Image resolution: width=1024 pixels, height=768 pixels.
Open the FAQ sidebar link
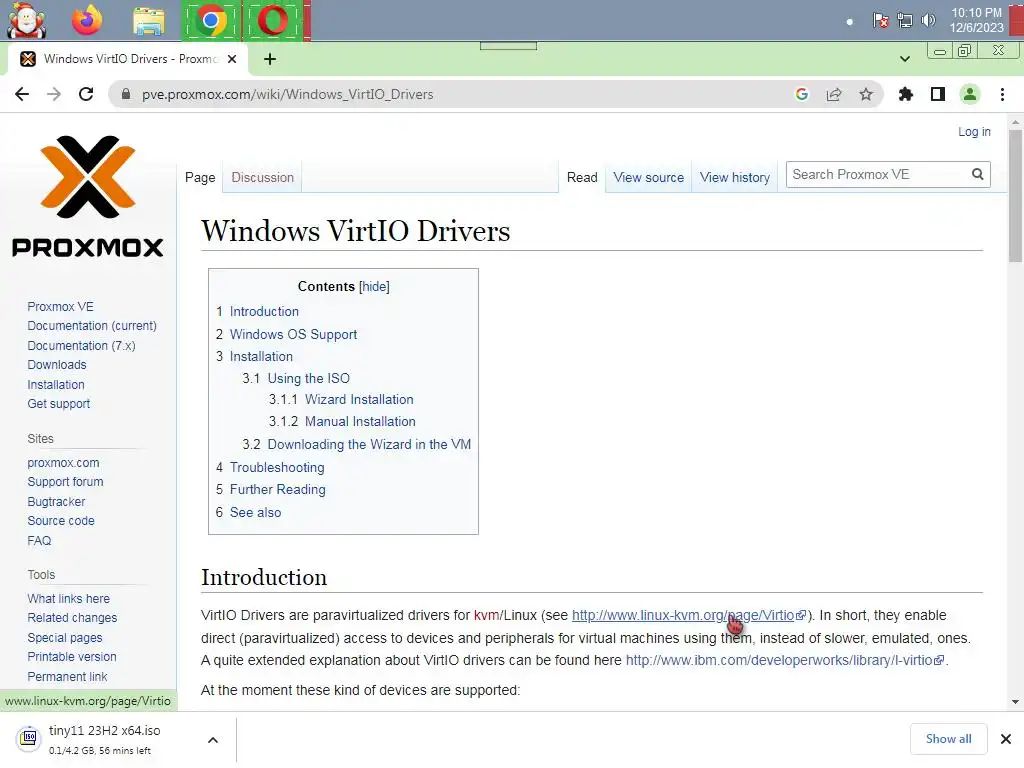pos(39,541)
